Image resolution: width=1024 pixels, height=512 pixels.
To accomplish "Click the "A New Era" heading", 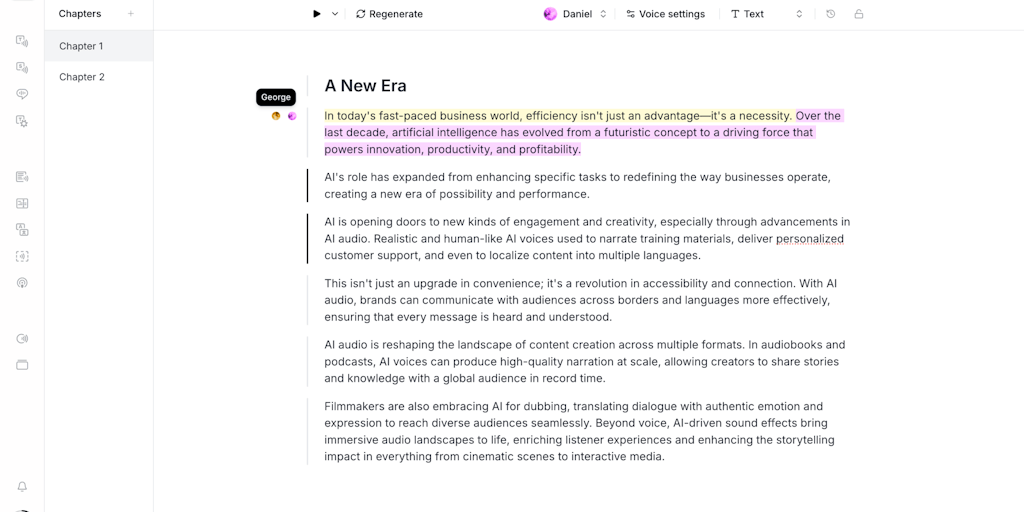I will (x=365, y=86).
